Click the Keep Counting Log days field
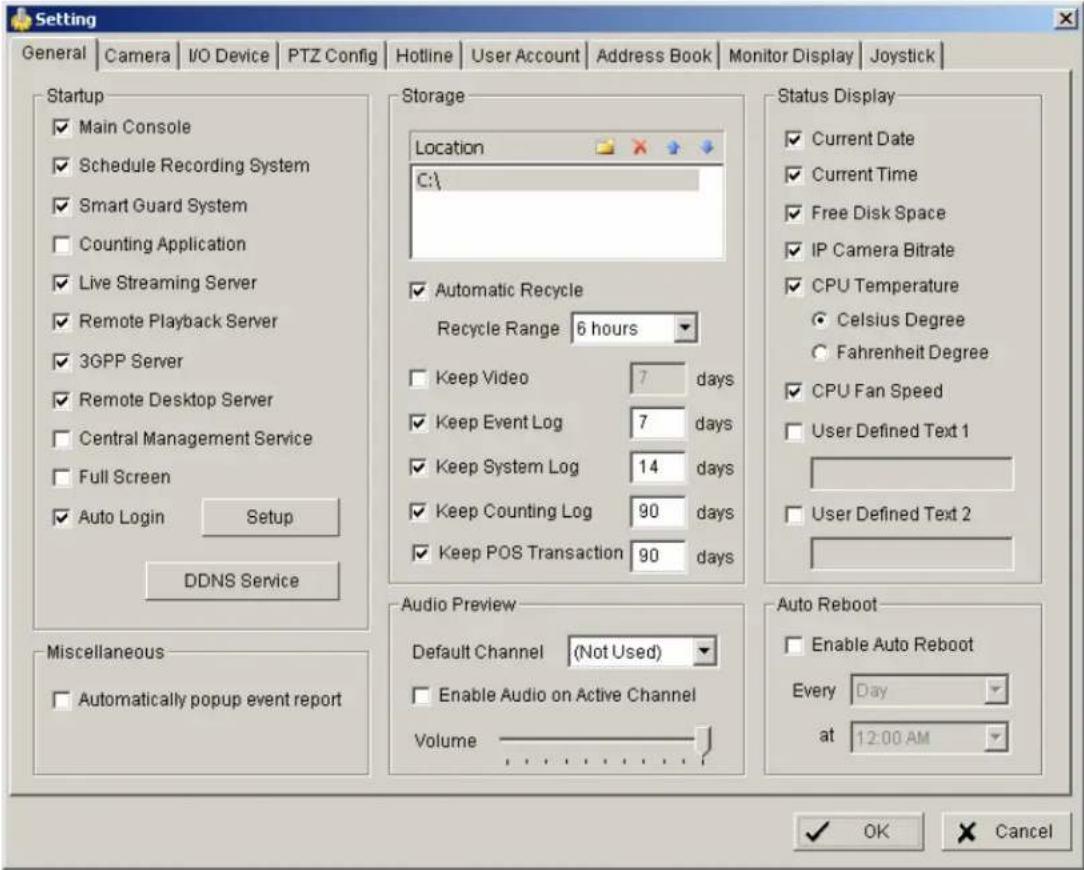Screen dimensions: 1084x870 tap(657, 512)
